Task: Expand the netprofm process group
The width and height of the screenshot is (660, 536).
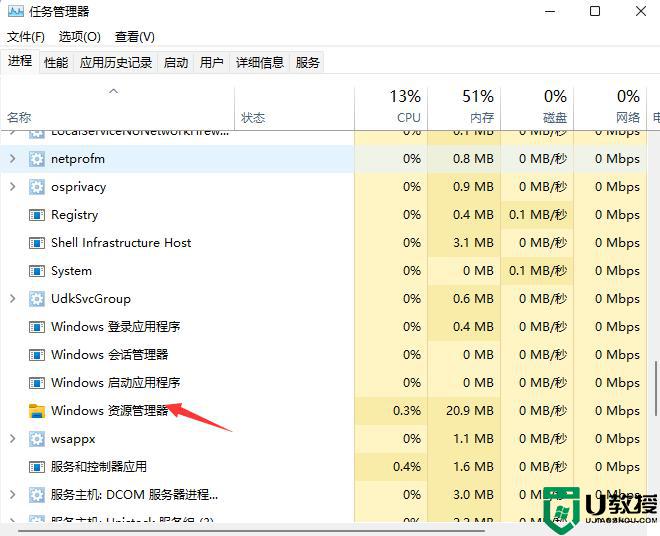Action: pyautogui.click(x=12, y=159)
